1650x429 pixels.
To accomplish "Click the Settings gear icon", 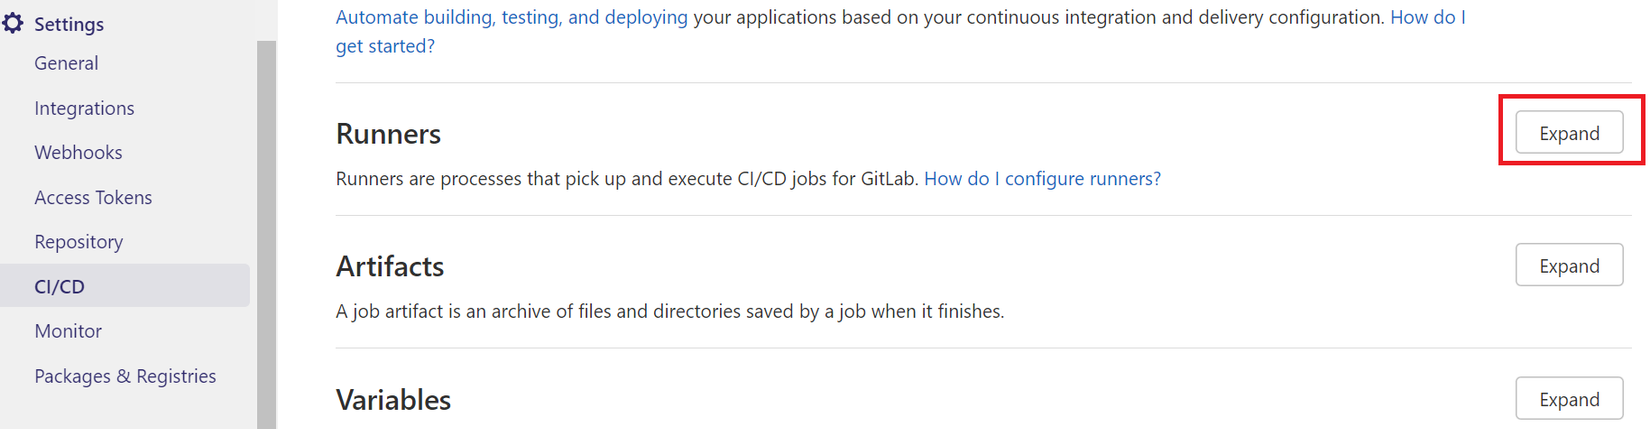I will tap(13, 23).
